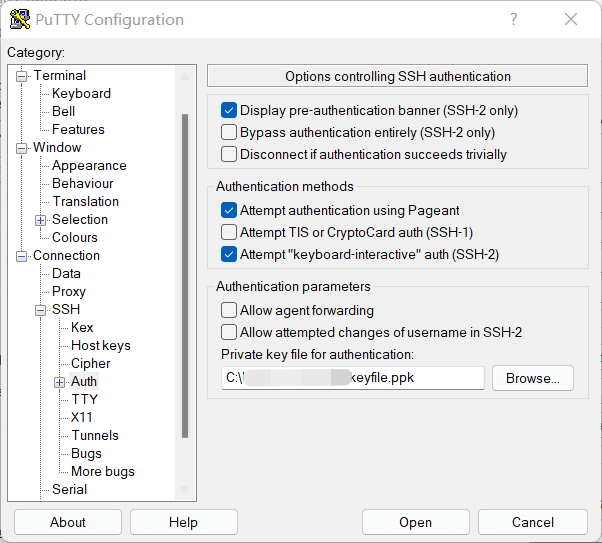This screenshot has height=543, width=602.
Task: Click the scroll down arrow in category tree
Action: pyautogui.click(x=185, y=489)
